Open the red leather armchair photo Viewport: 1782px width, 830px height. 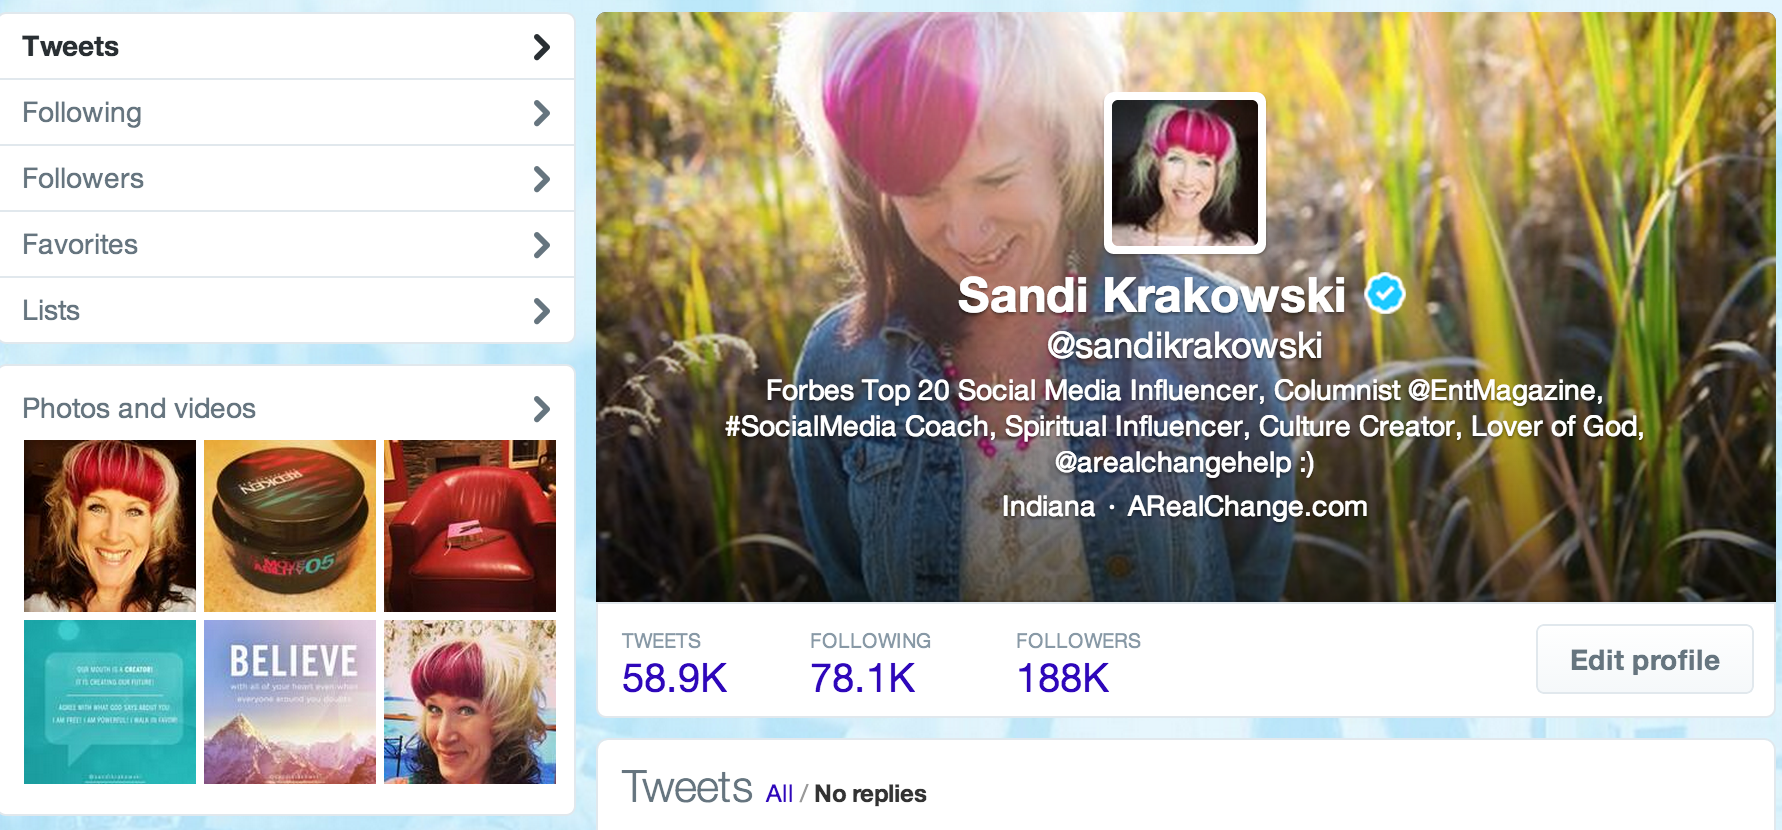470,526
